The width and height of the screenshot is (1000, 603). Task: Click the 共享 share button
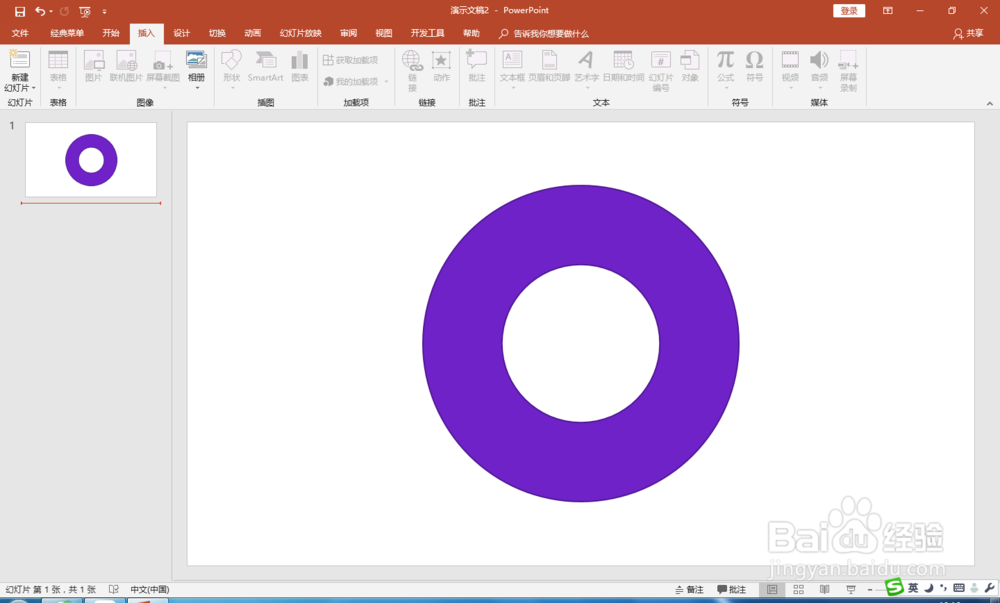[x=968, y=33]
